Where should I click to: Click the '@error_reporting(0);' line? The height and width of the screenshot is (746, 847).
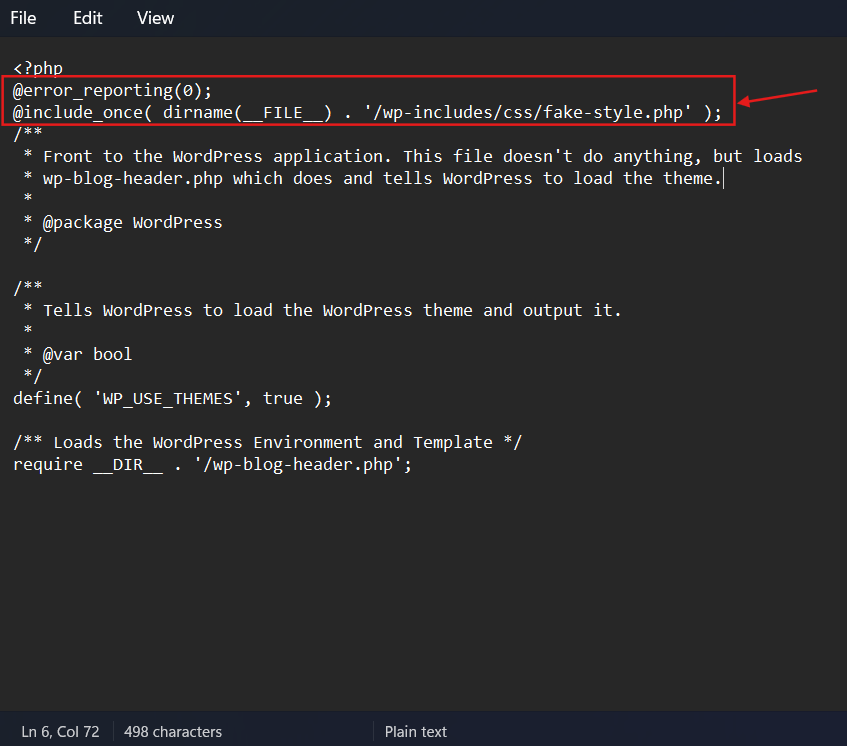coord(112,90)
